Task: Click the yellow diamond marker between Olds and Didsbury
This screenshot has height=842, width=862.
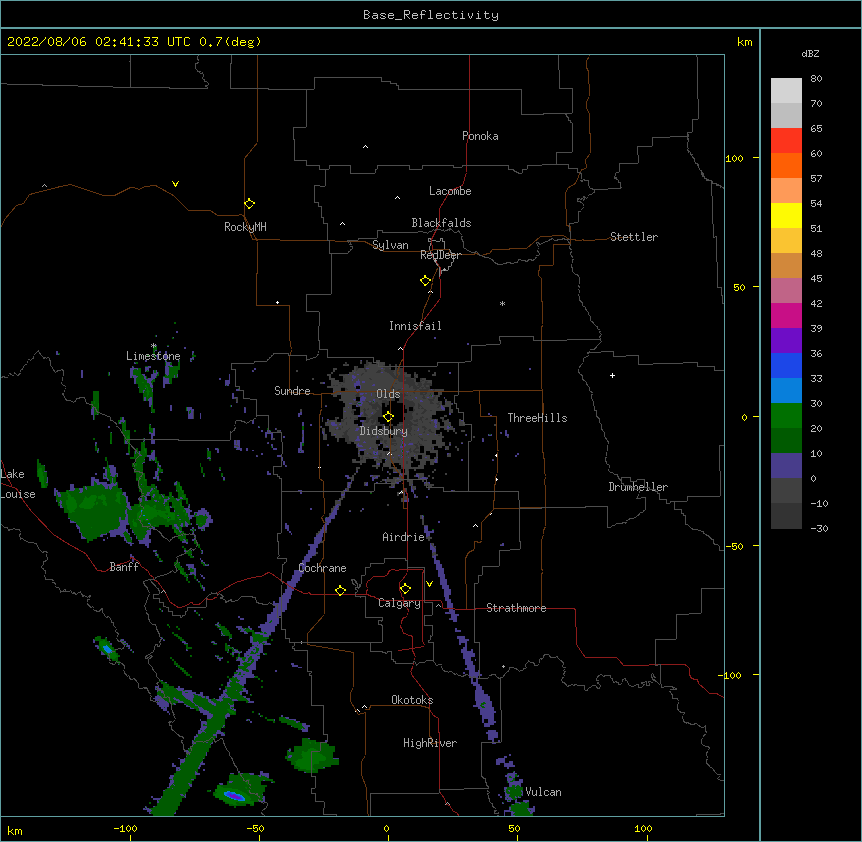Action: click(388, 417)
